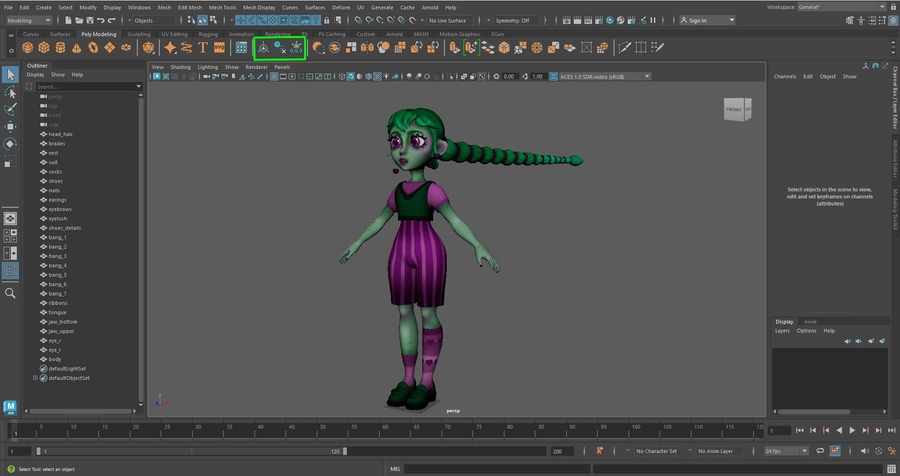Select the Move tool in the toolbox

click(10, 127)
